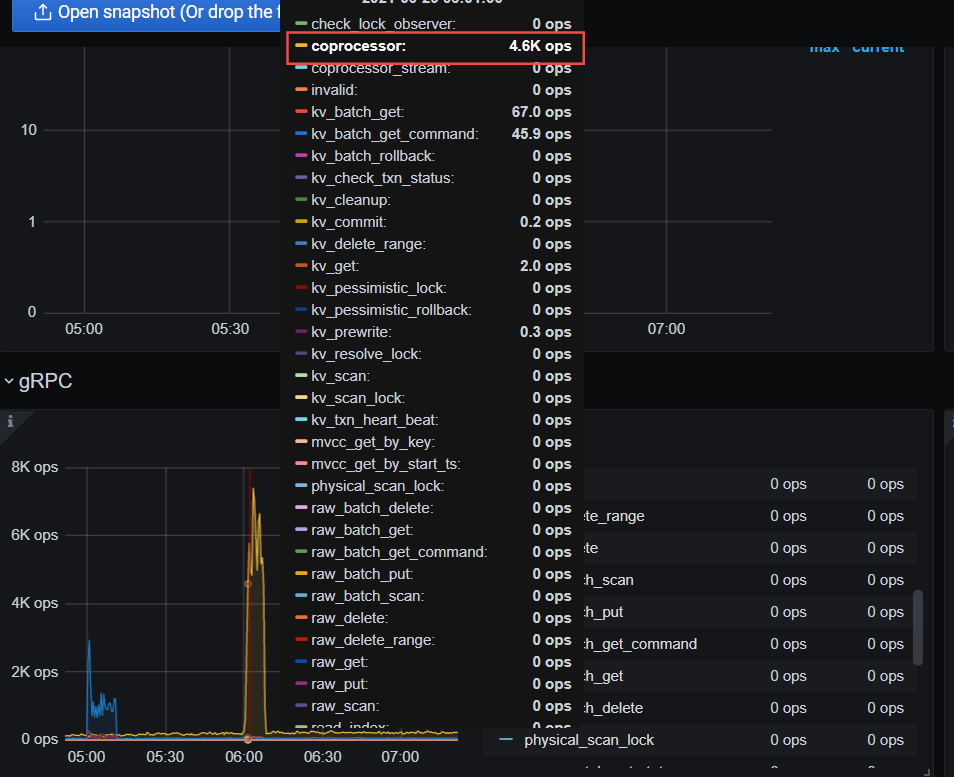Click the blue spike near 05:00 on the graph
The image size is (954, 777).
(89, 642)
